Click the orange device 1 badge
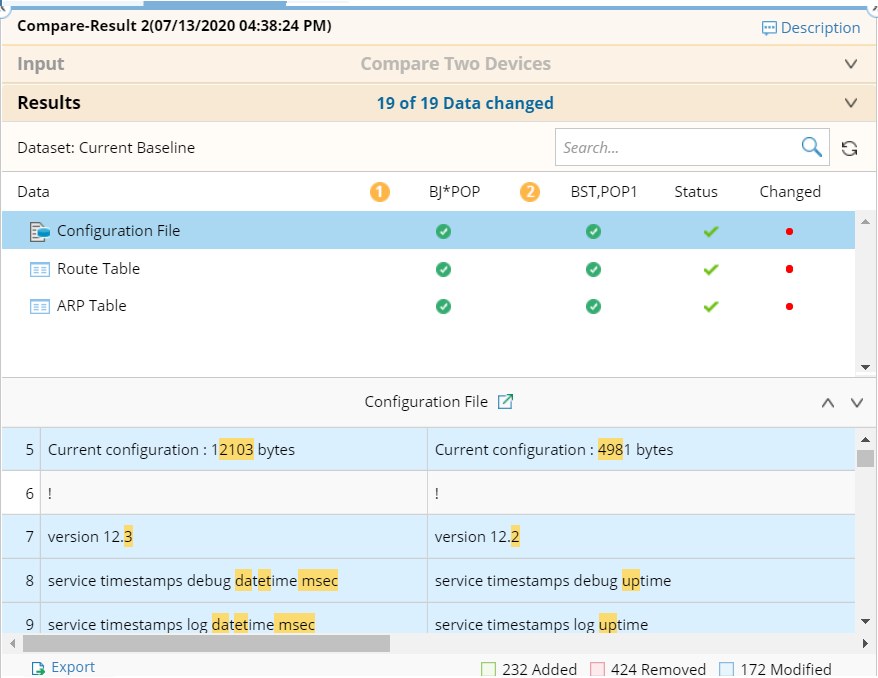Image resolution: width=878 pixels, height=678 pixels. (380, 192)
